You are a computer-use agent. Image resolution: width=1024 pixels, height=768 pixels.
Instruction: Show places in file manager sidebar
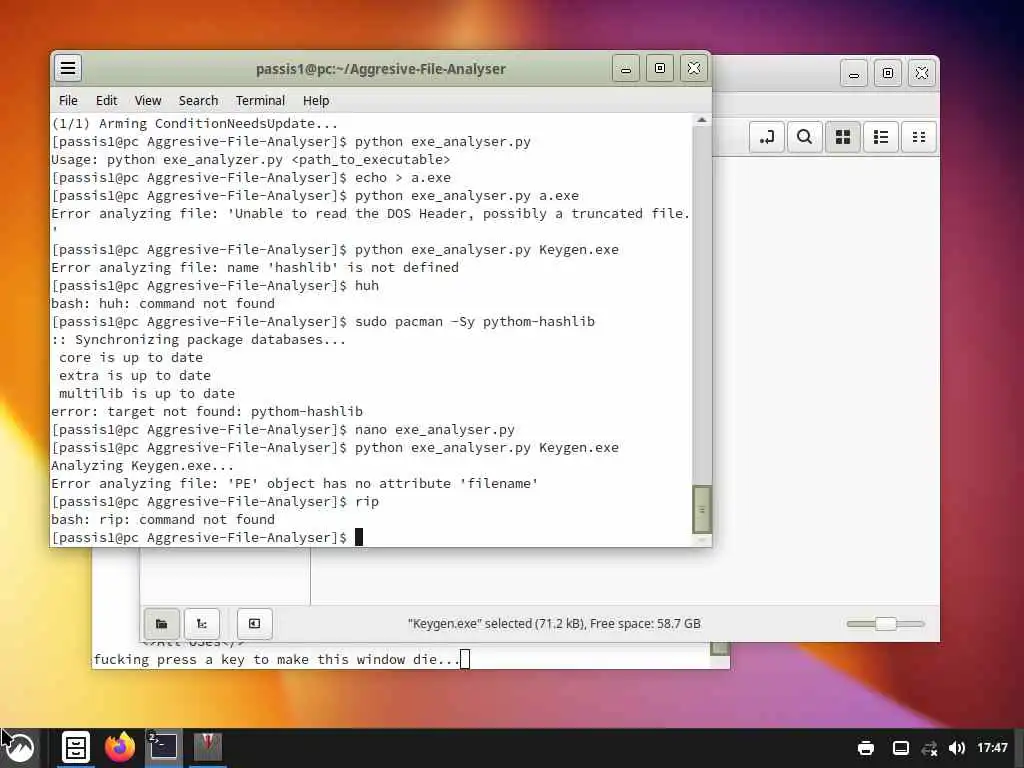[161, 624]
